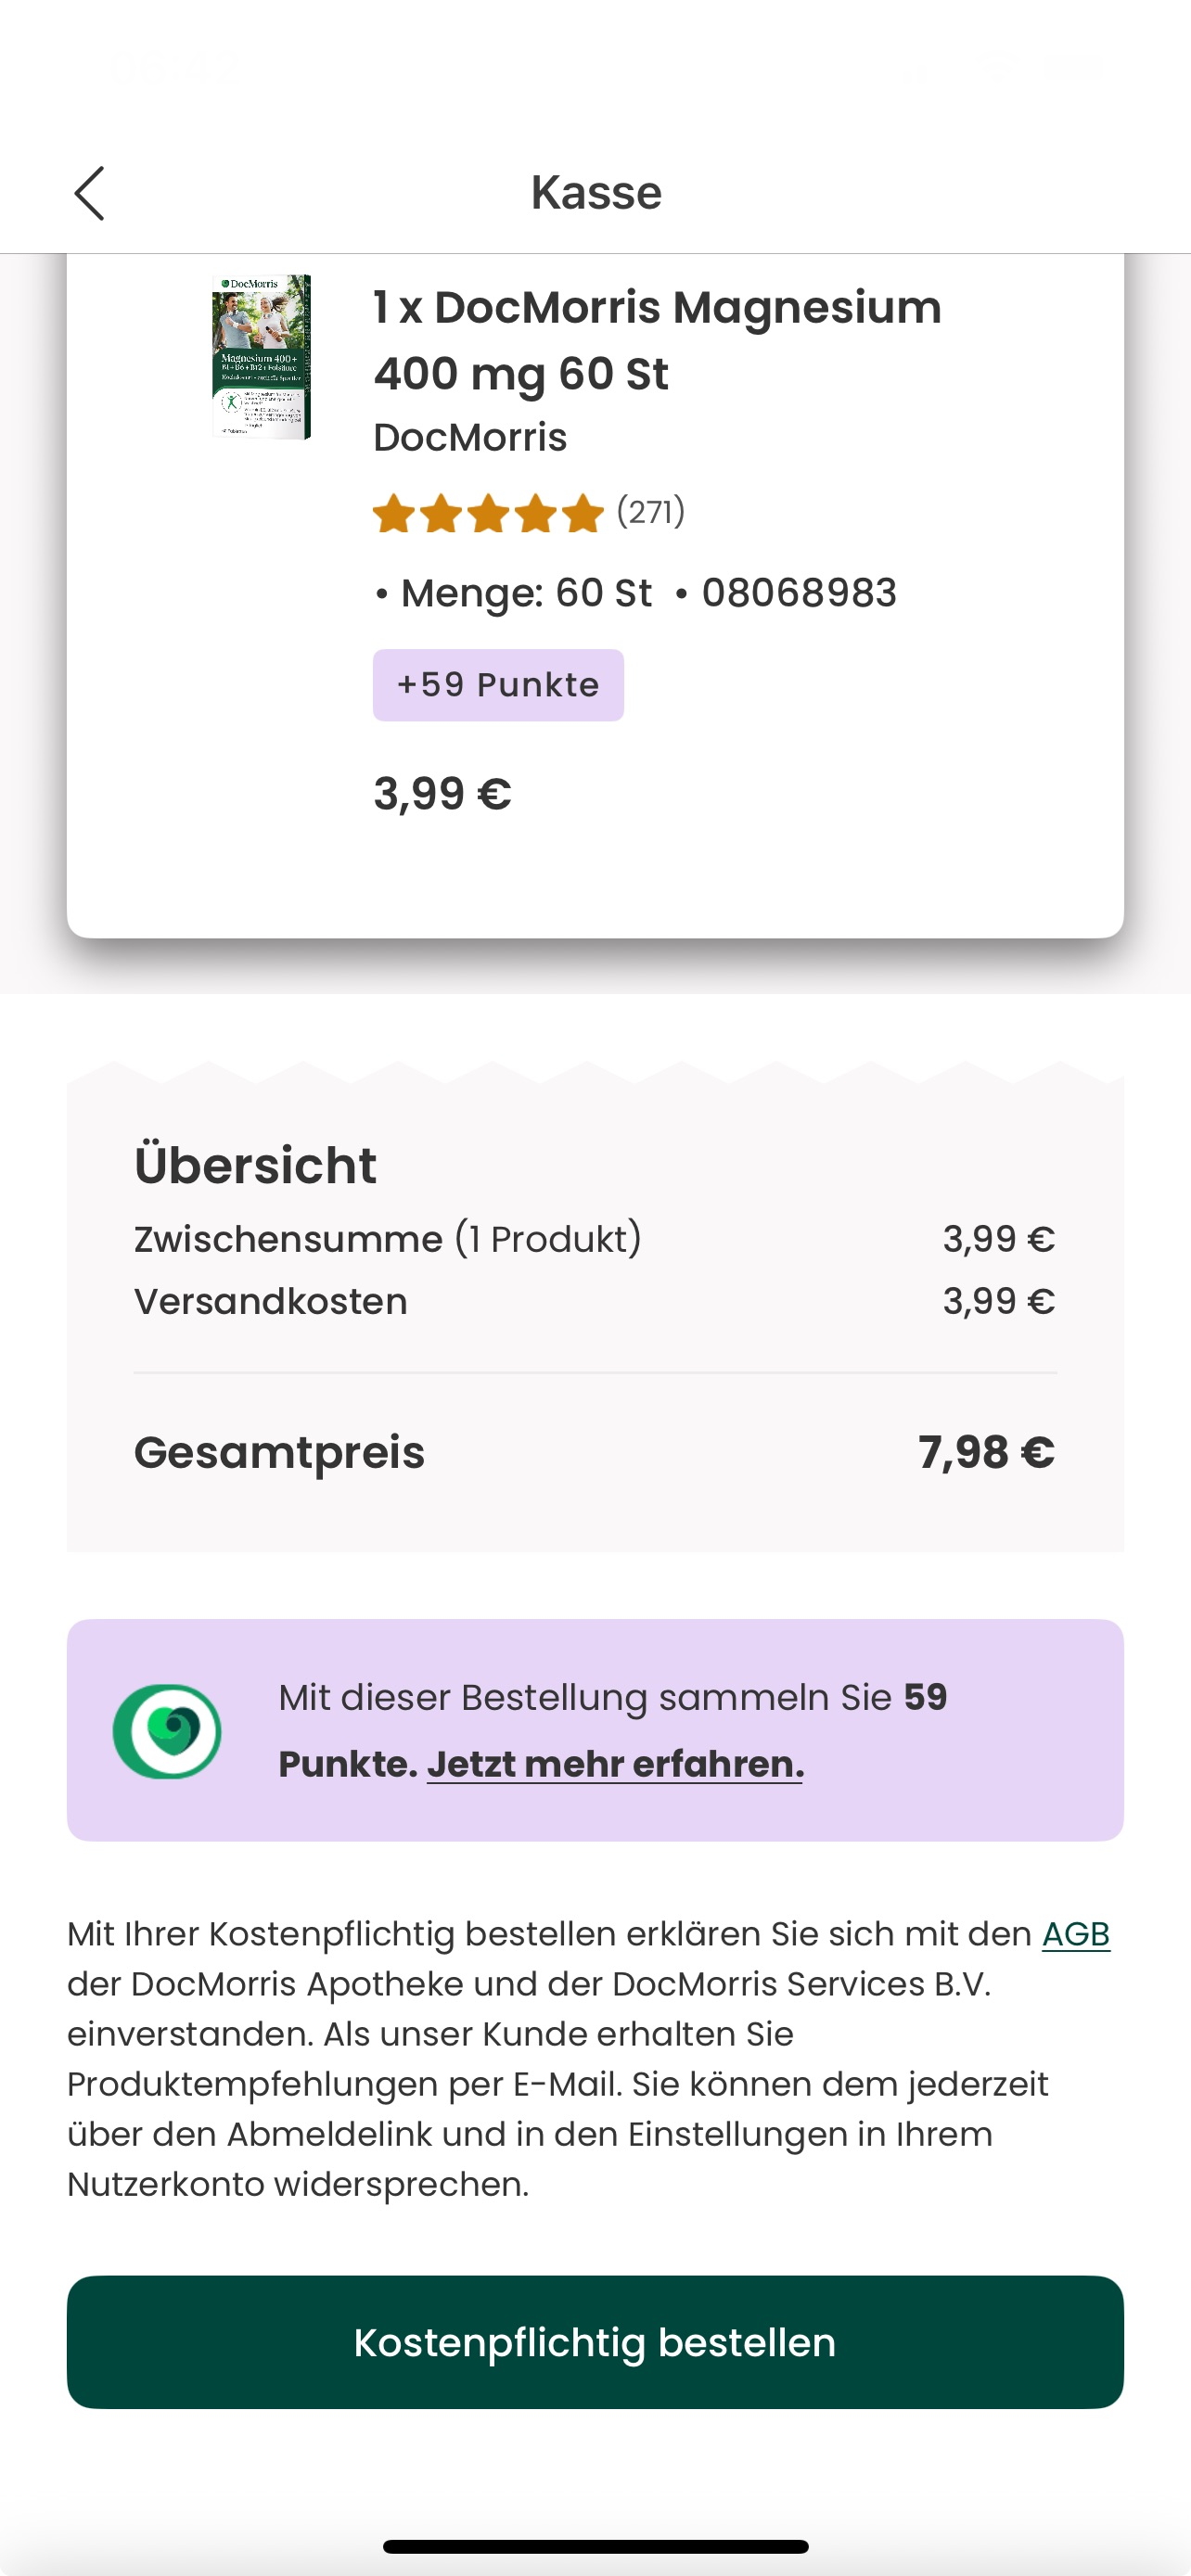1191x2576 pixels.
Task: Tap the article number 08068983
Action: tap(799, 593)
